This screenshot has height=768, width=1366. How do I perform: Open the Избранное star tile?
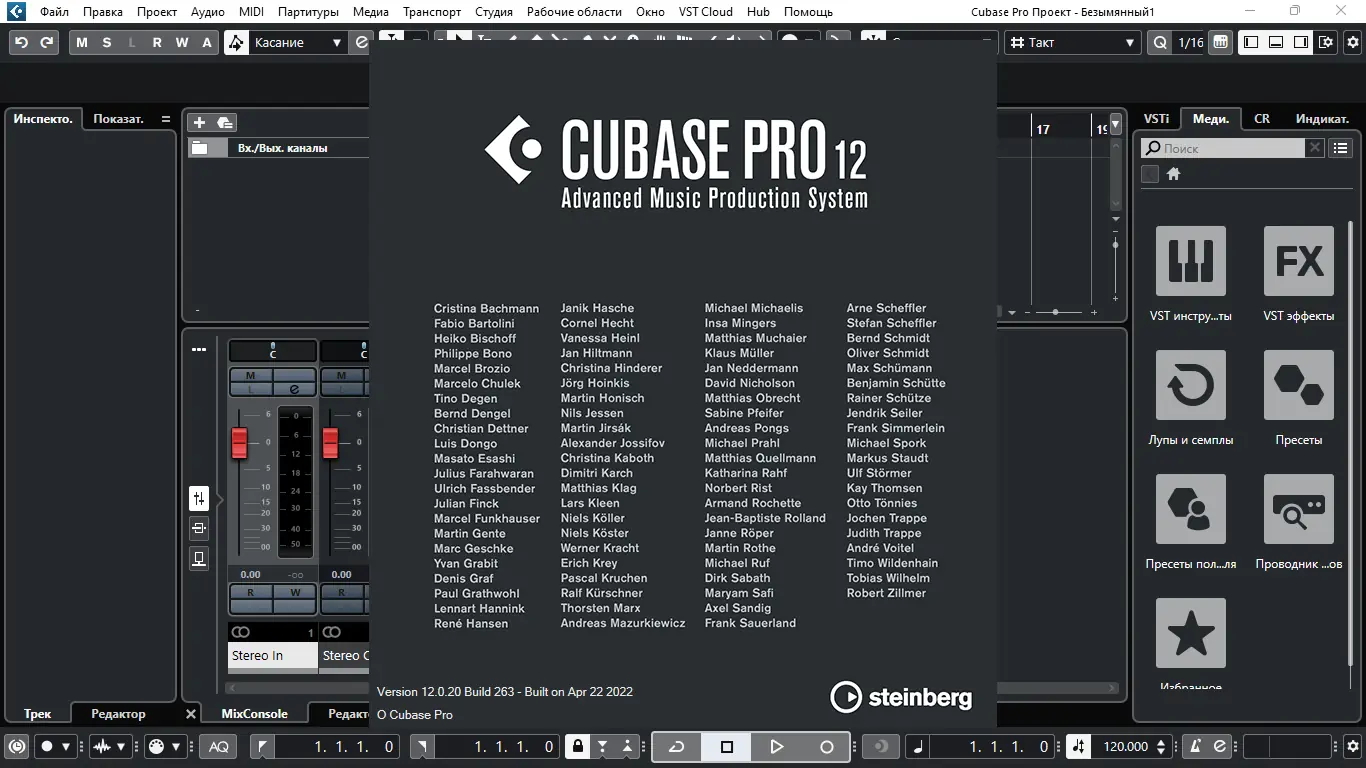(1191, 633)
